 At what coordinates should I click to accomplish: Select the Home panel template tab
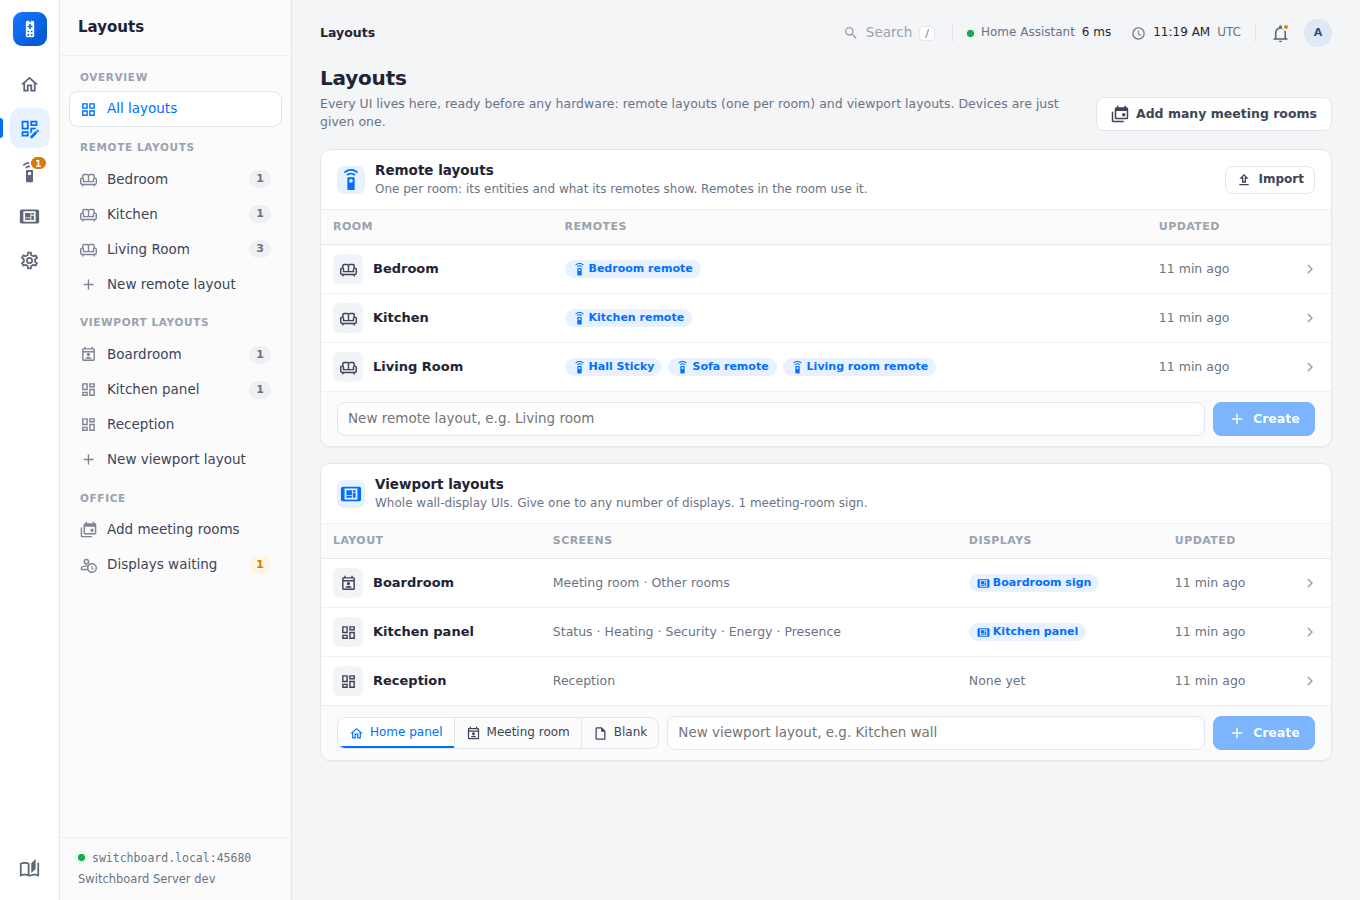pyautogui.click(x=396, y=733)
